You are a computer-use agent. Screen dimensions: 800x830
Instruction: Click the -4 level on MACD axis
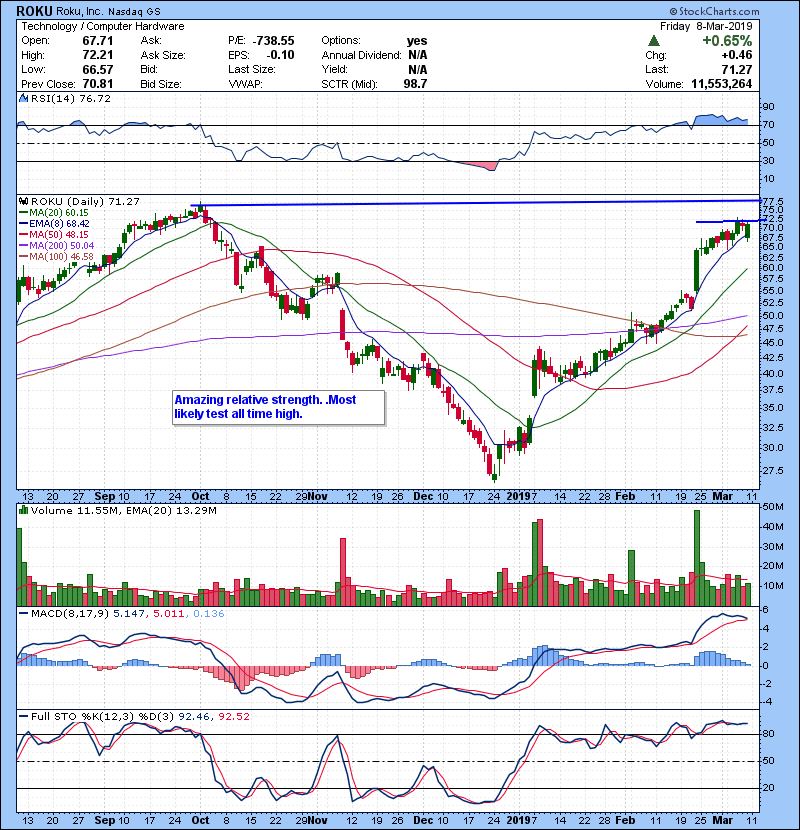[x=767, y=702]
